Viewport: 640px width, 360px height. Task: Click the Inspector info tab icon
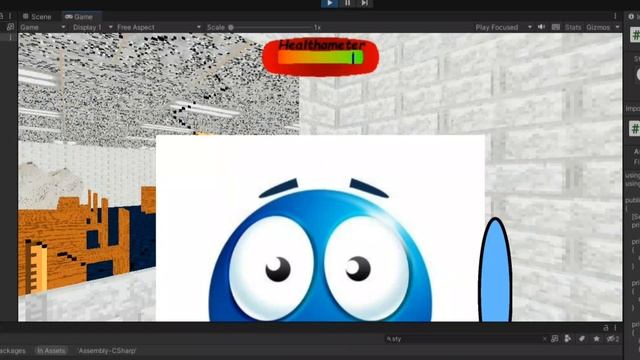point(631,16)
